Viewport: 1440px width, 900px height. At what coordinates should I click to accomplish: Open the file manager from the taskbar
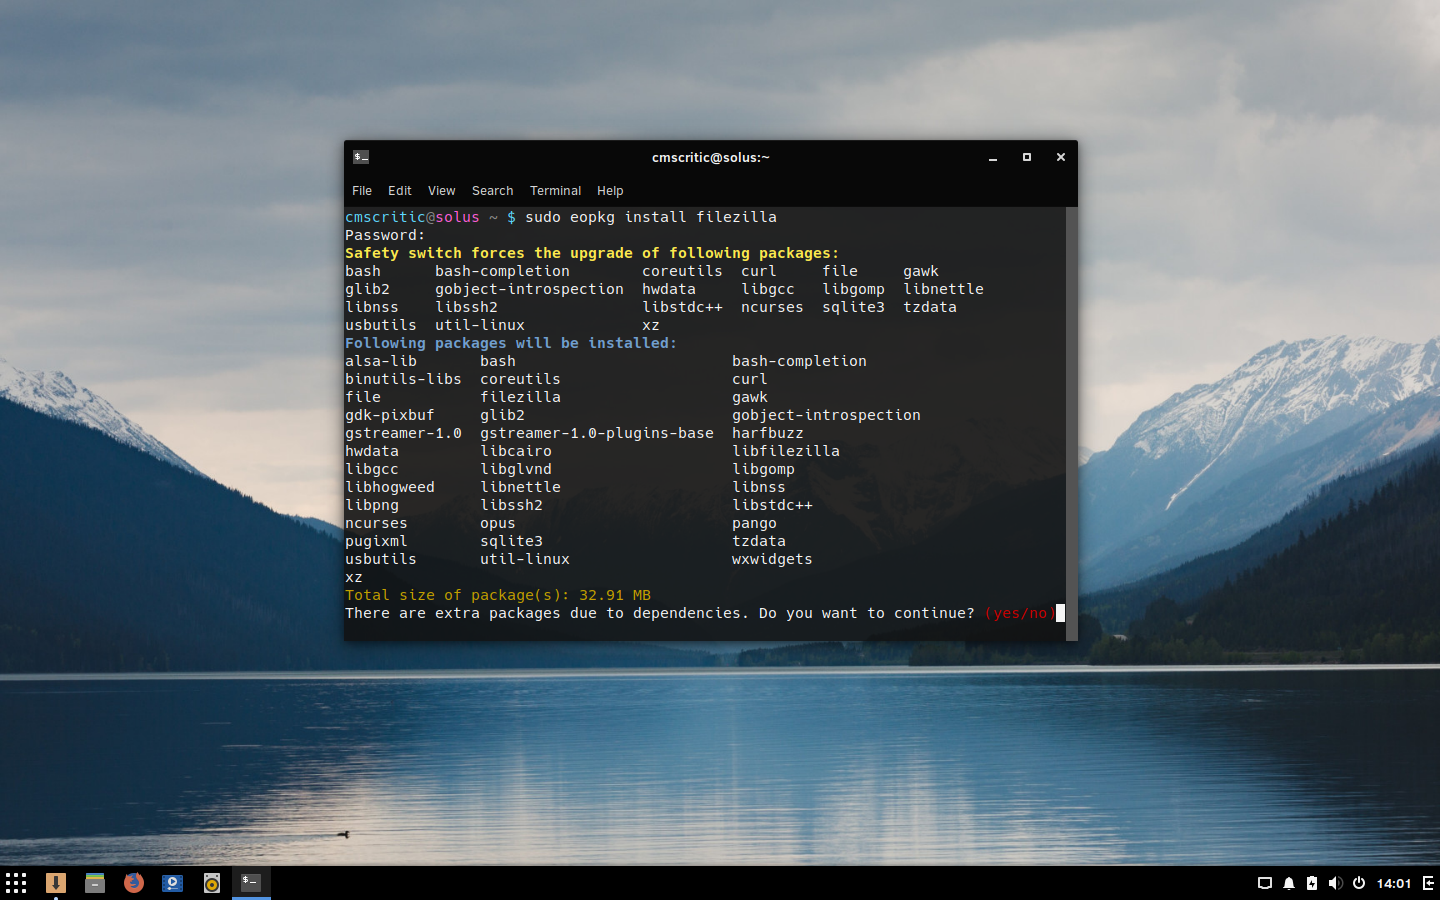pos(95,883)
